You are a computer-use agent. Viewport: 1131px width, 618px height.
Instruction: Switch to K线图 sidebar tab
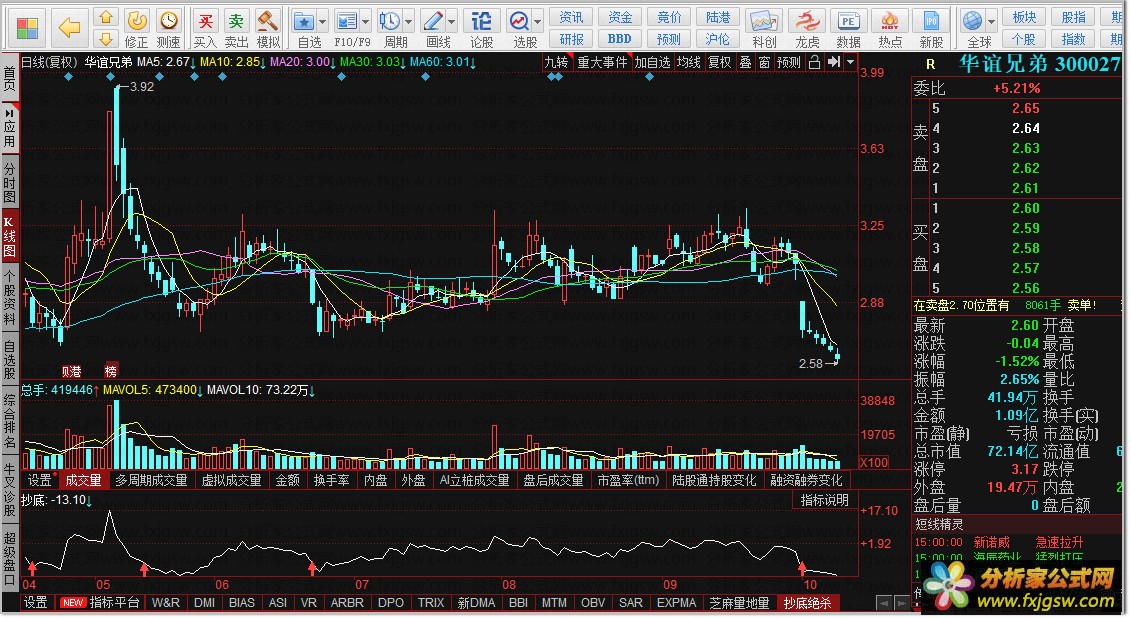click(x=9, y=237)
